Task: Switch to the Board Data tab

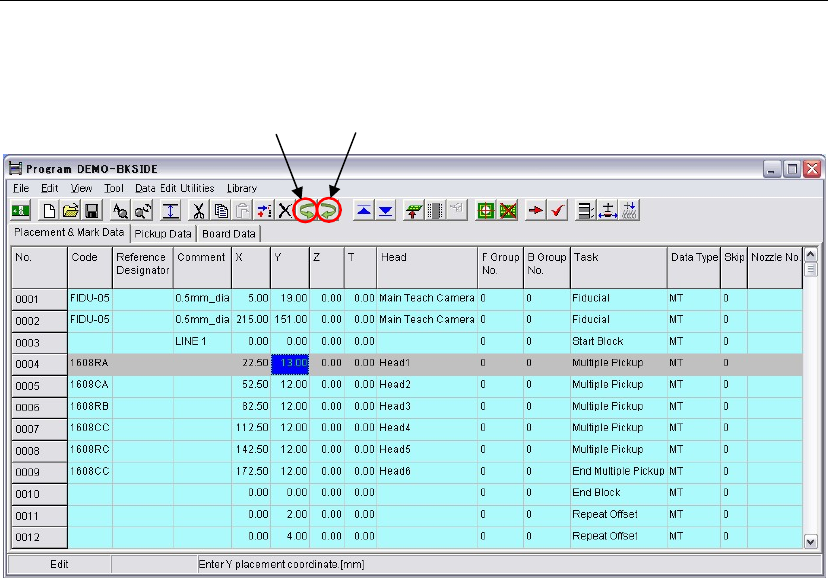Action: 228,234
